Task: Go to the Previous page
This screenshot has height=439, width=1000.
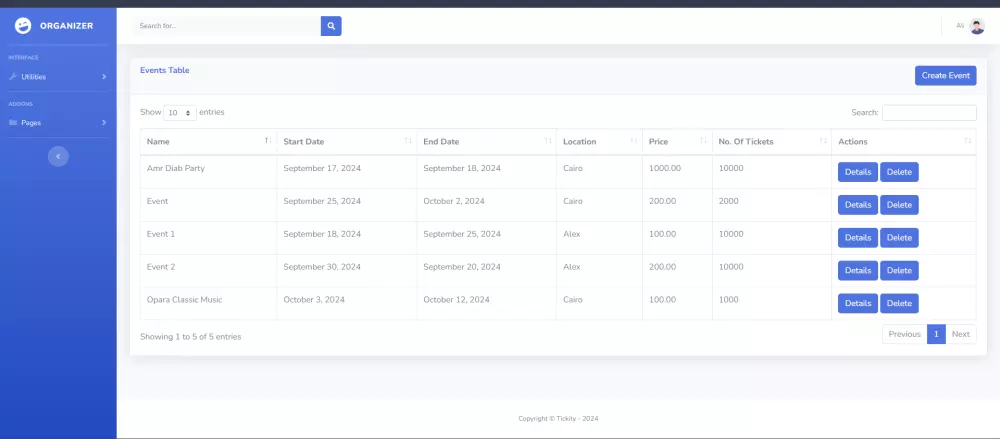Action: (904, 334)
